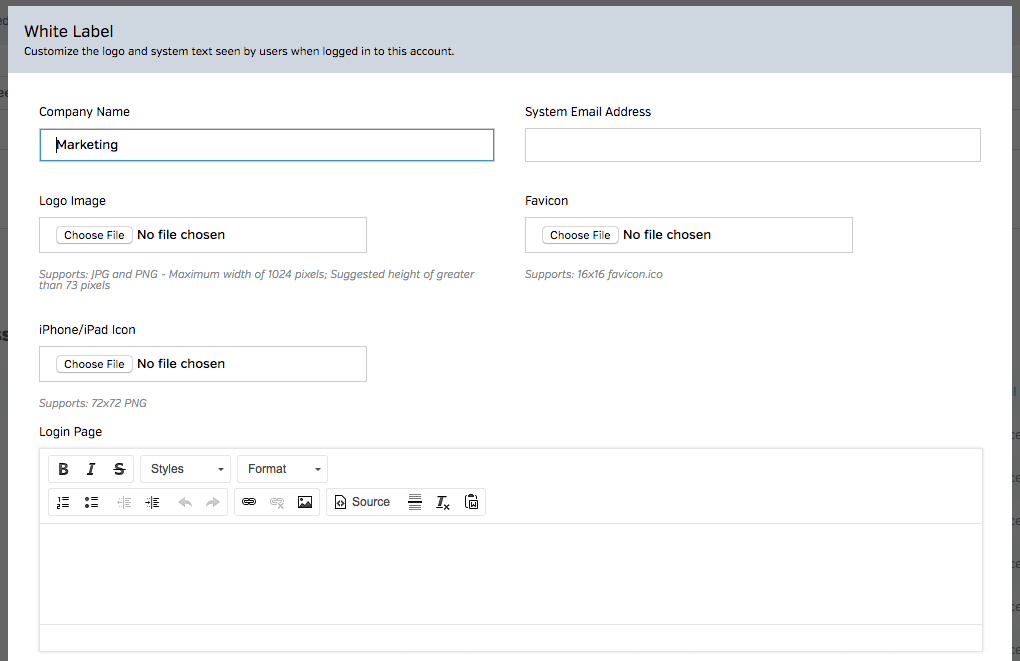The width and height of the screenshot is (1020, 661).
Task: Focus the Company Name field
Action: [267, 145]
